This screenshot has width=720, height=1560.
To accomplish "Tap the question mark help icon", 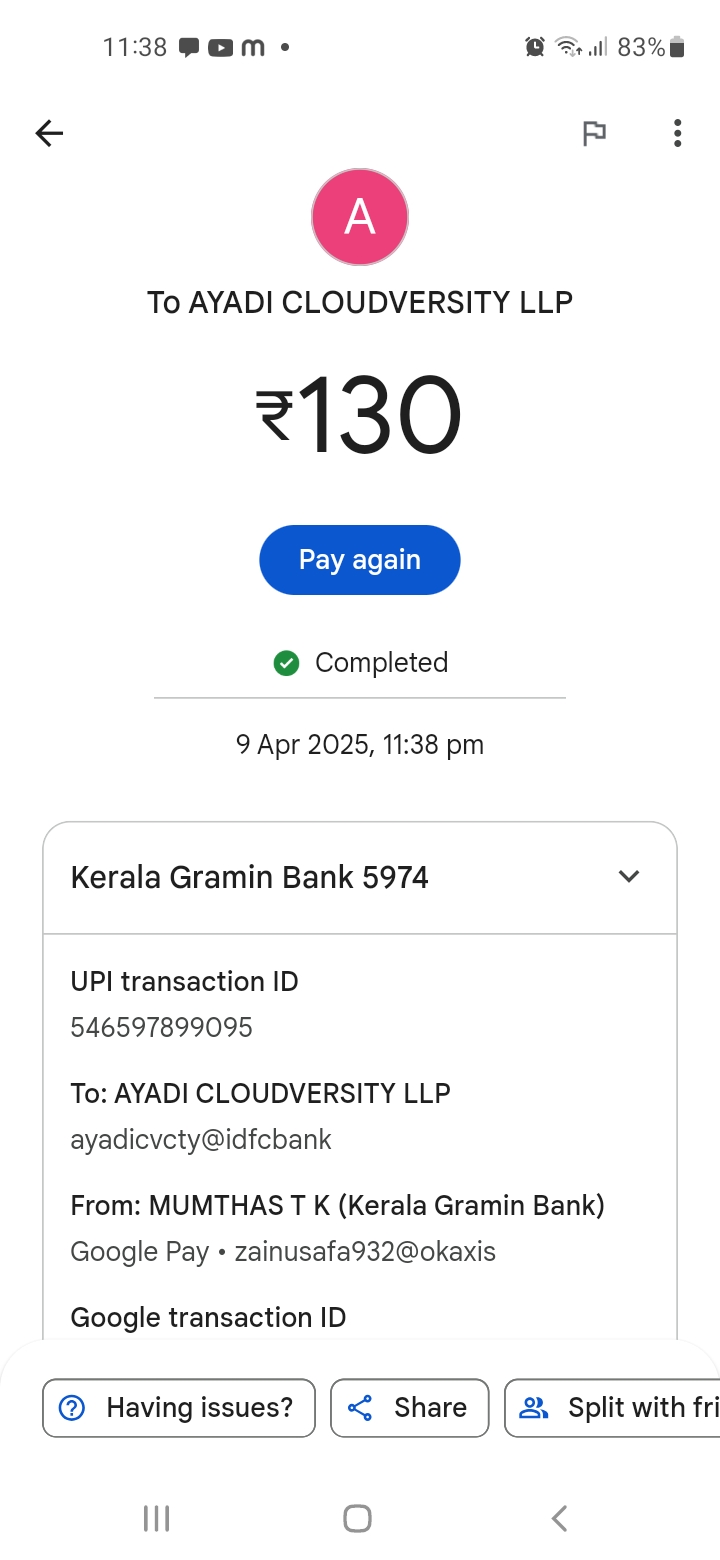I will pyautogui.click(x=73, y=1408).
